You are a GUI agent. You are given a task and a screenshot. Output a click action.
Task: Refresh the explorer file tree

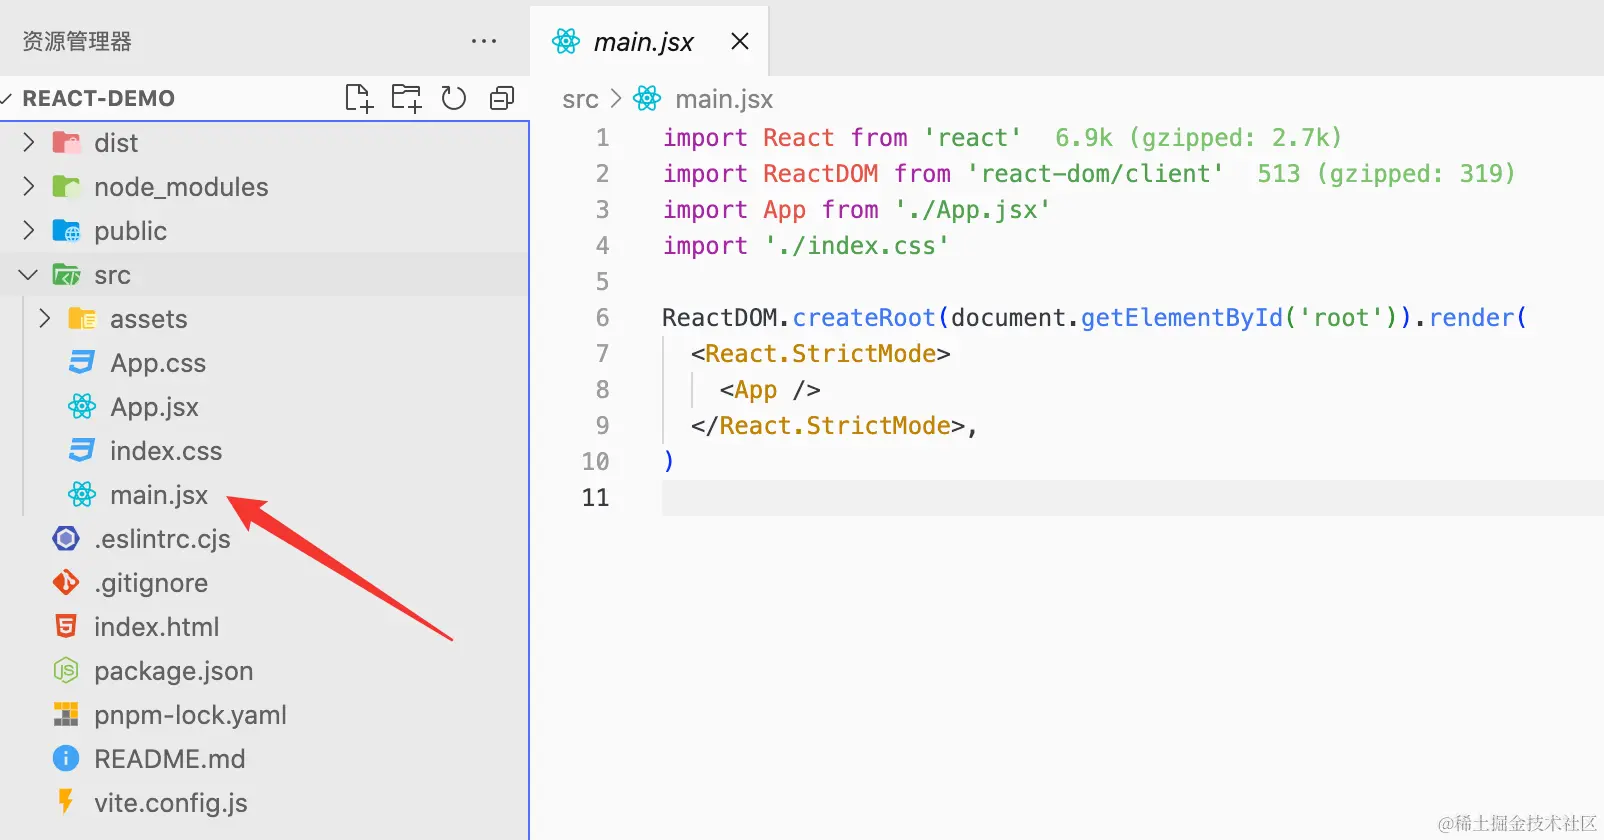tap(454, 98)
